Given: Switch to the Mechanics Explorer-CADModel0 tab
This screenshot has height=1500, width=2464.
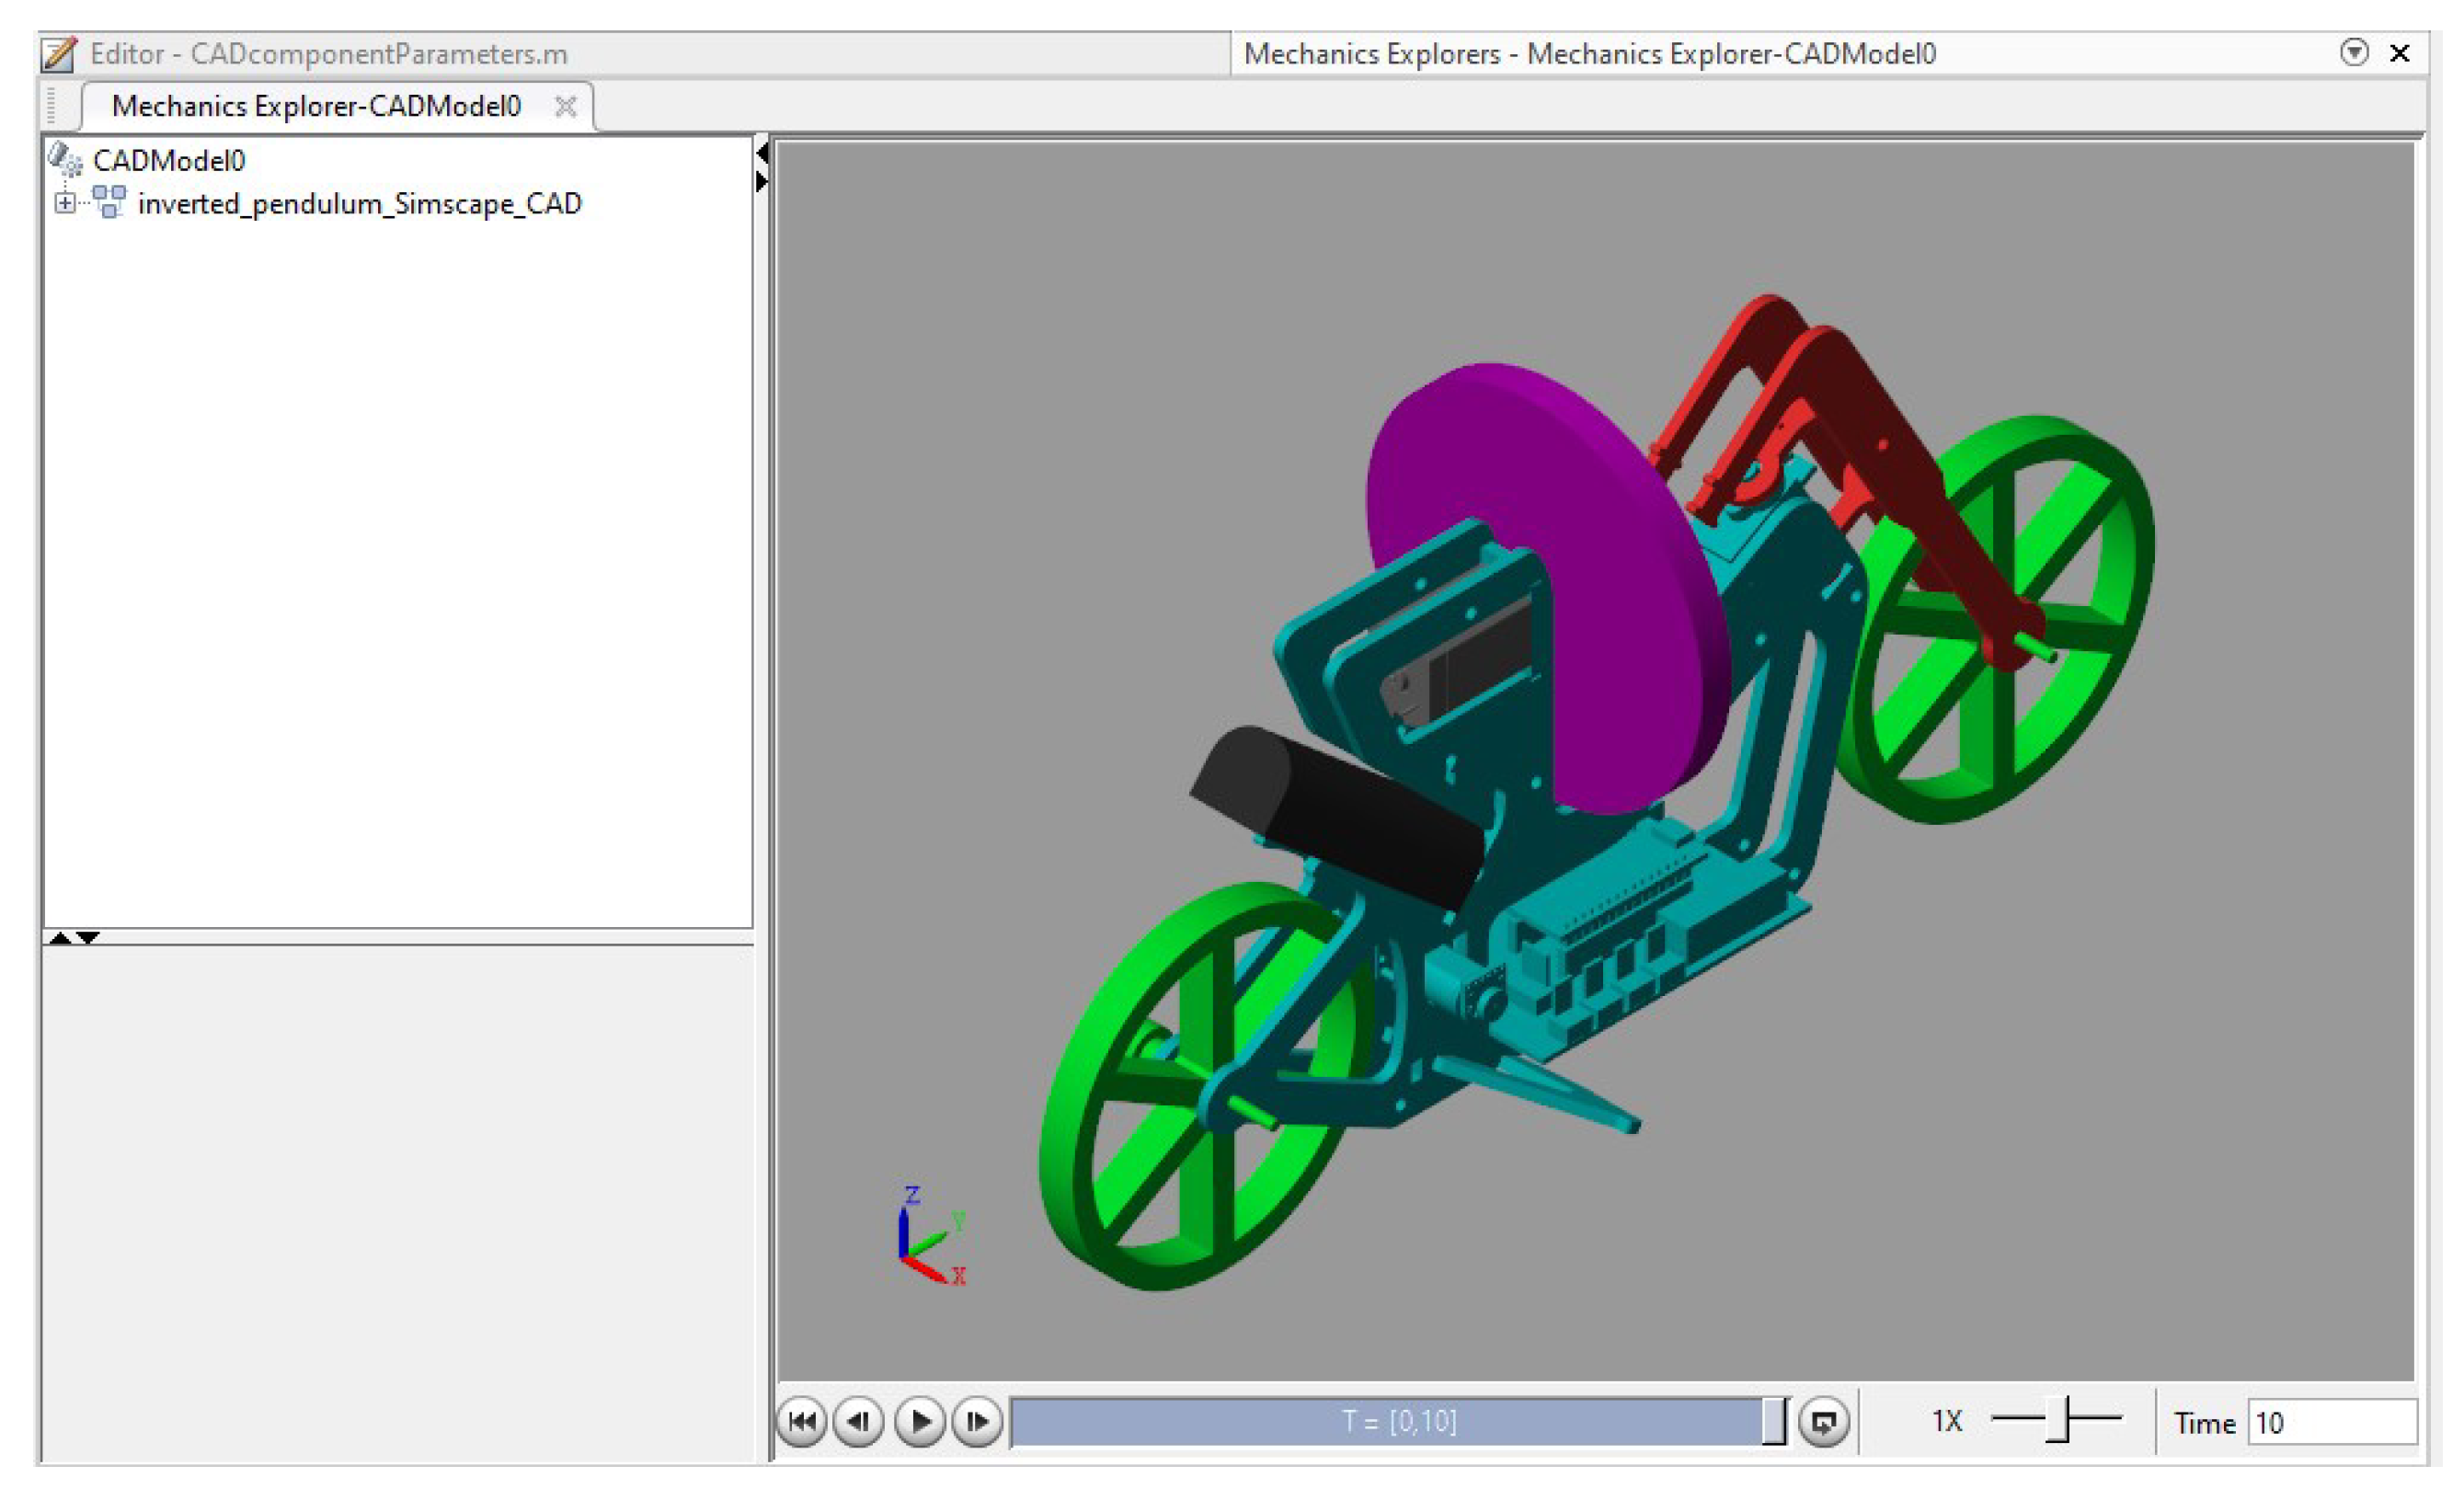Looking at the screenshot, I should pos(316,106).
